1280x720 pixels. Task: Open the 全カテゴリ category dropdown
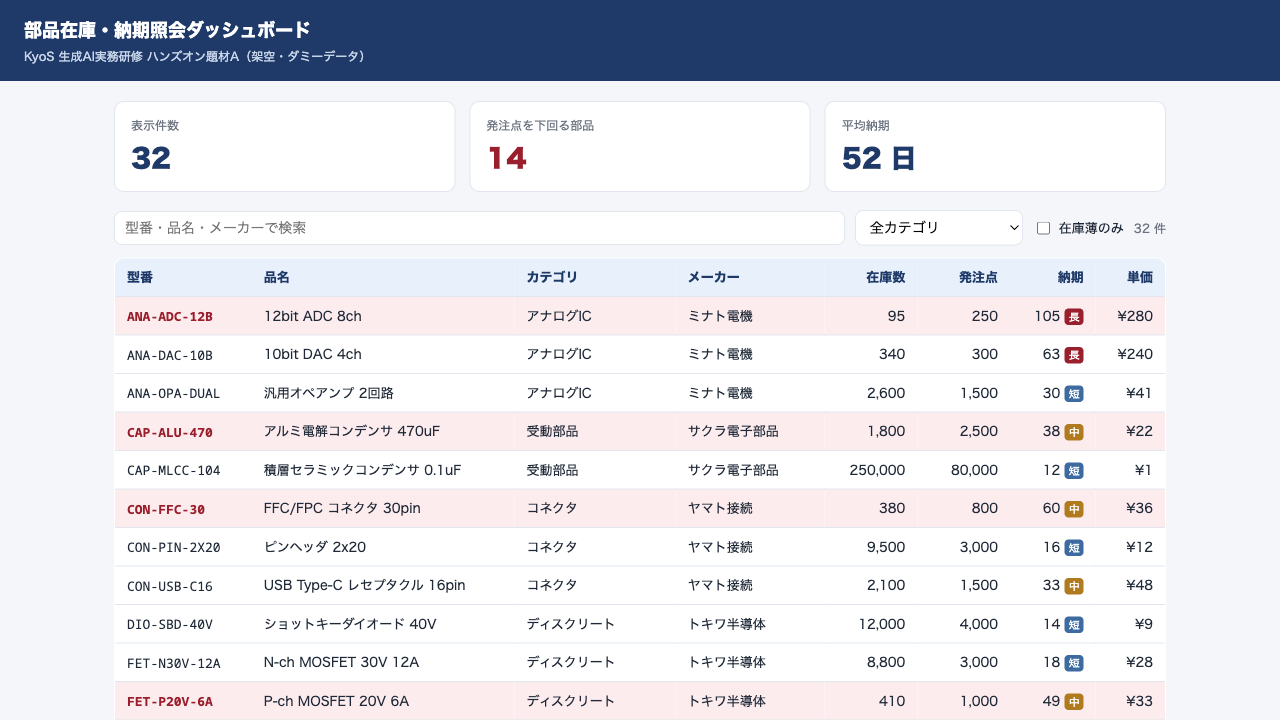(x=939, y=228)
